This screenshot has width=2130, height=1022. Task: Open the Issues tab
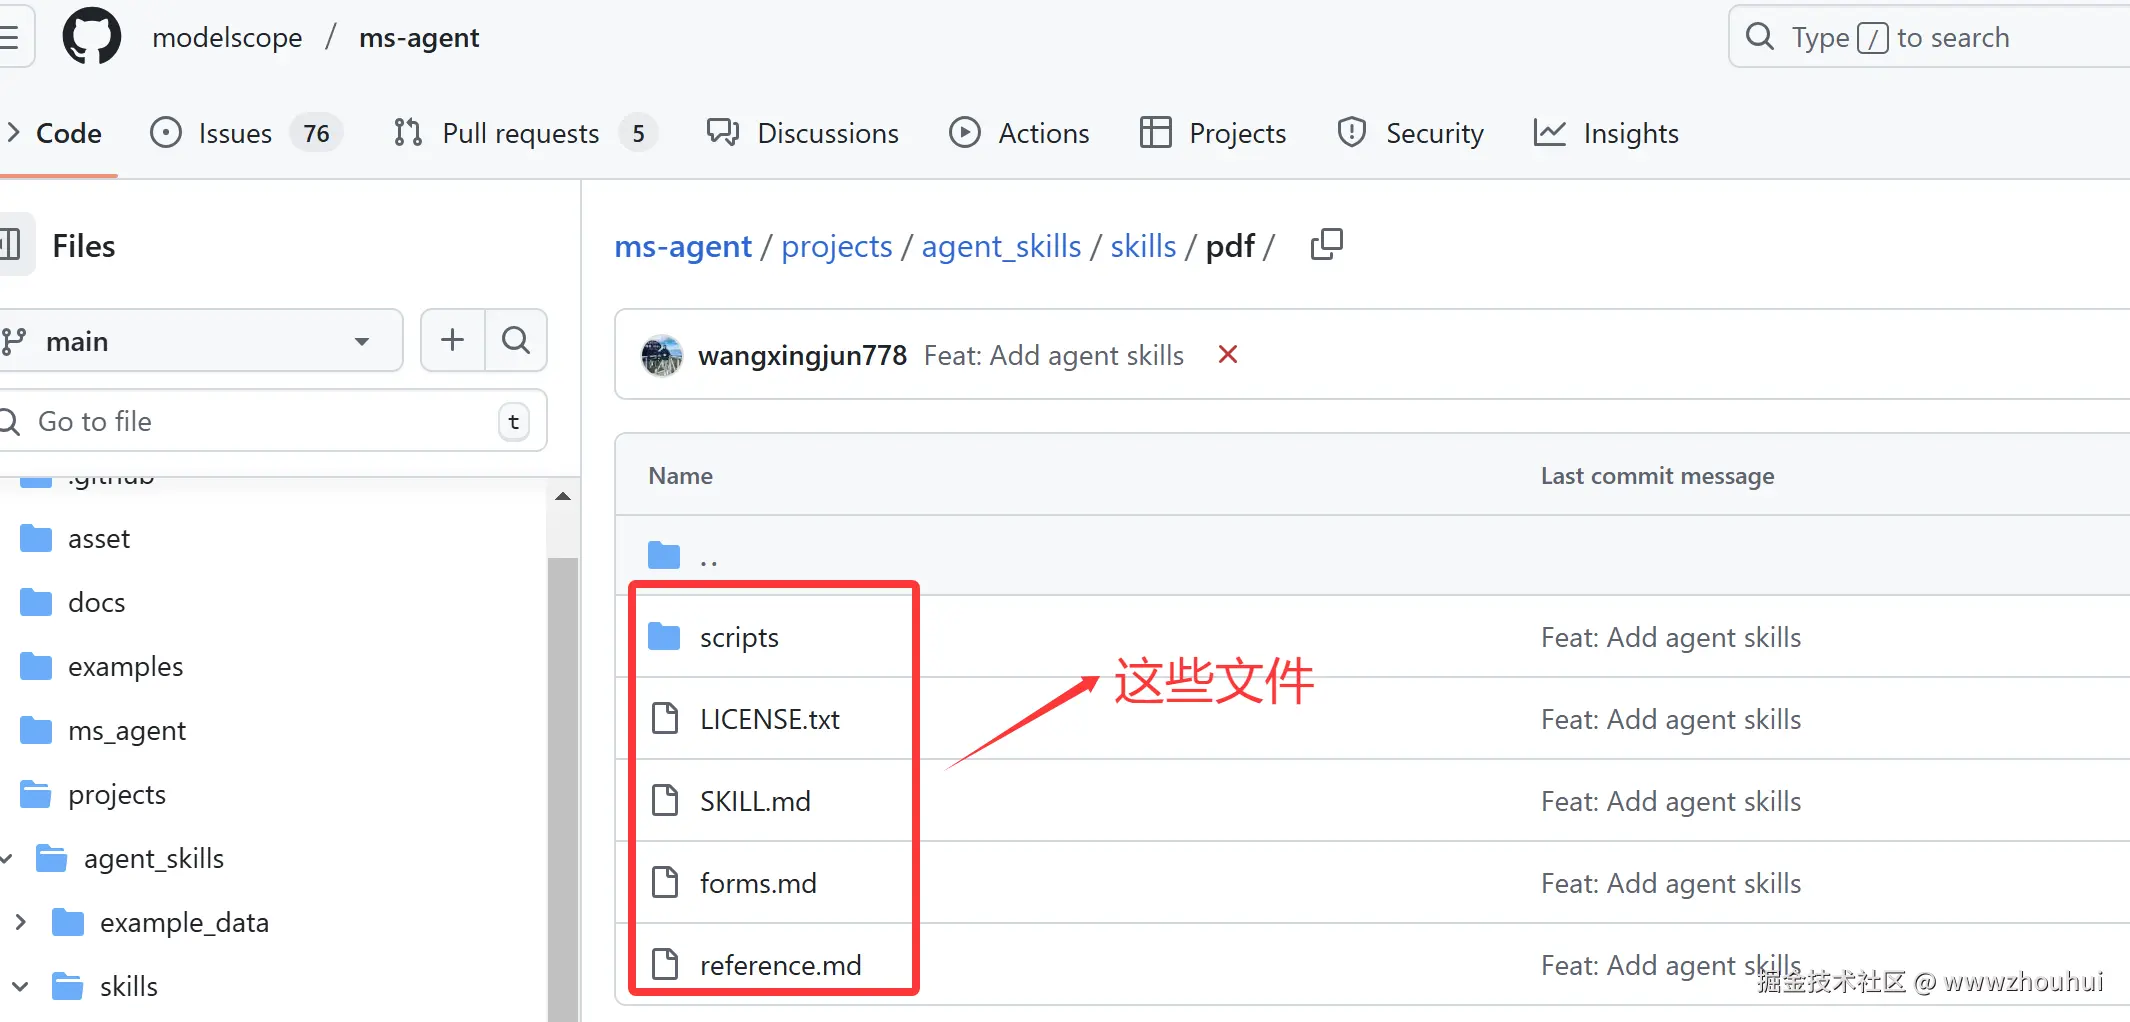[x=246, y=133]
